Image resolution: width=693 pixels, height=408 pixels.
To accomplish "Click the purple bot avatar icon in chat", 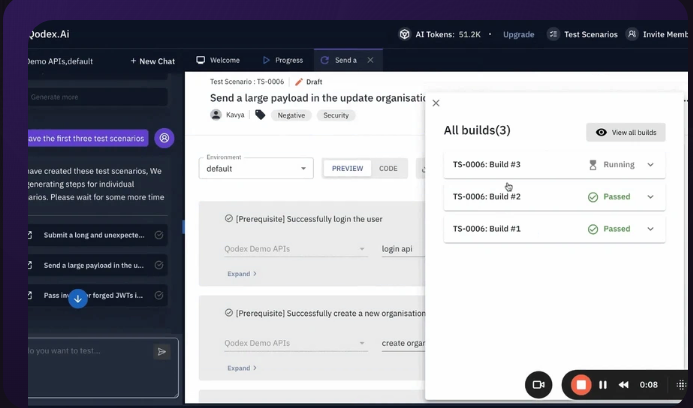I will [165, 138].
